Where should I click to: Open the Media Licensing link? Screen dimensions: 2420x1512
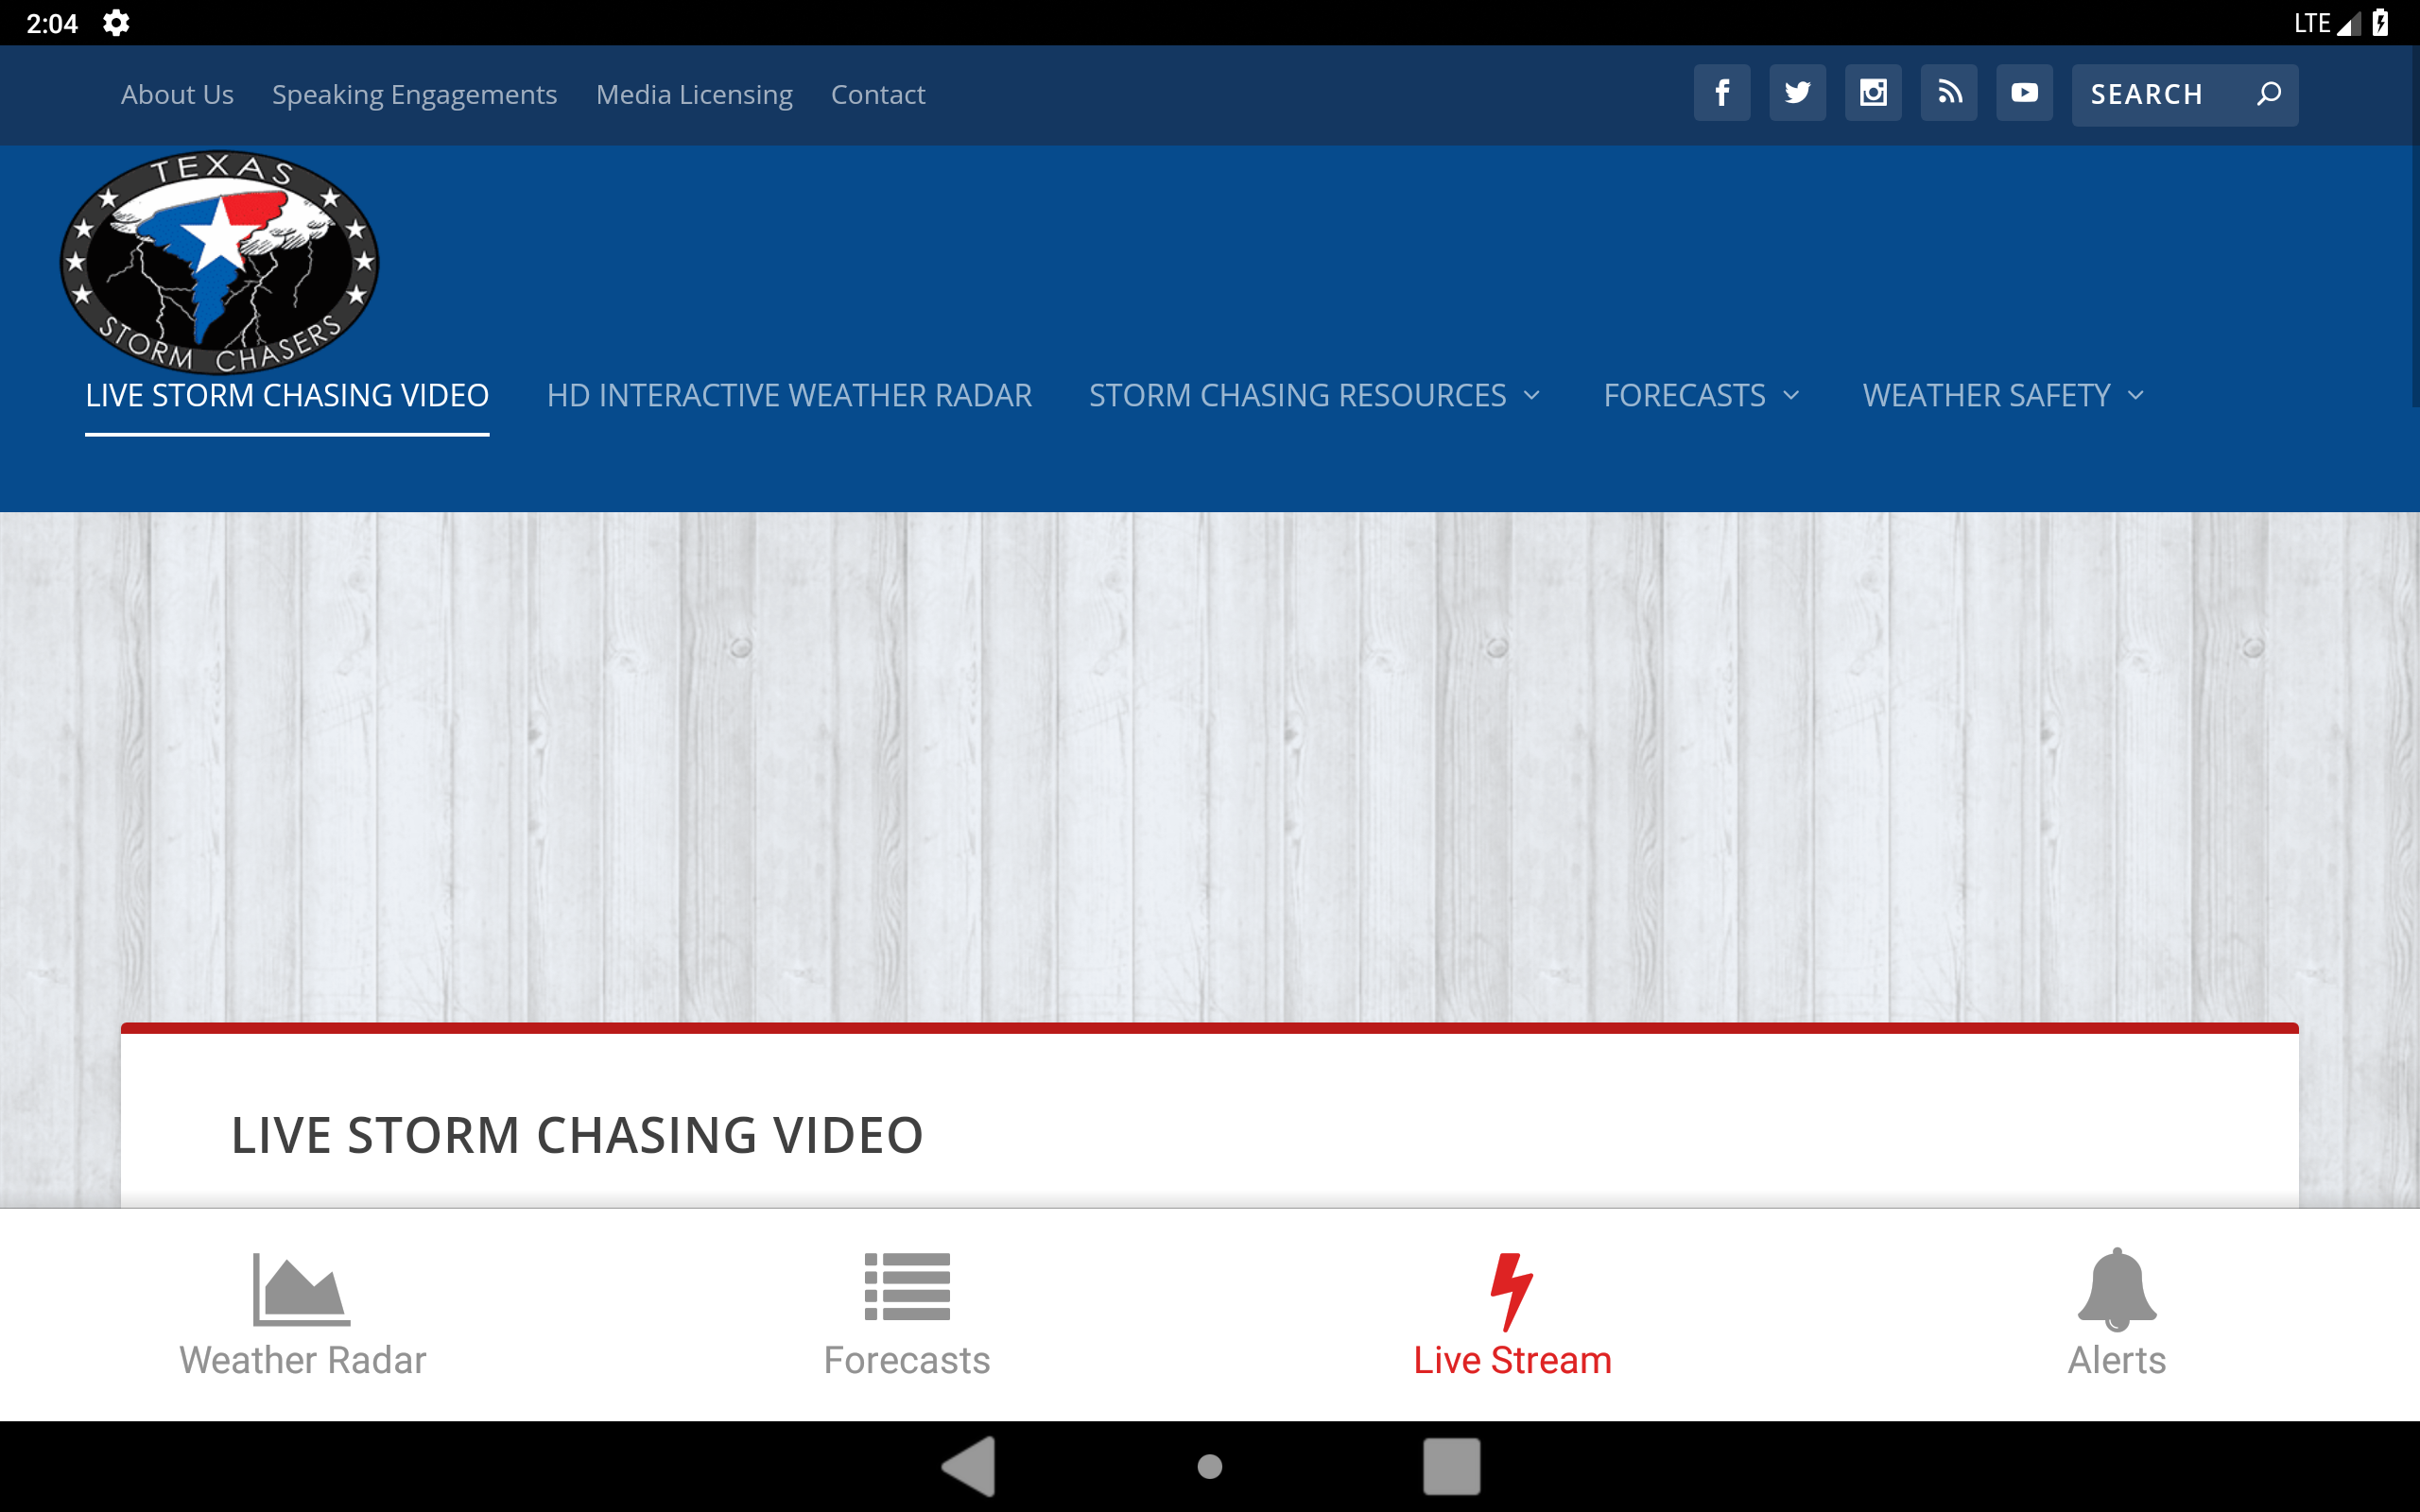click(x=694, y=95)
